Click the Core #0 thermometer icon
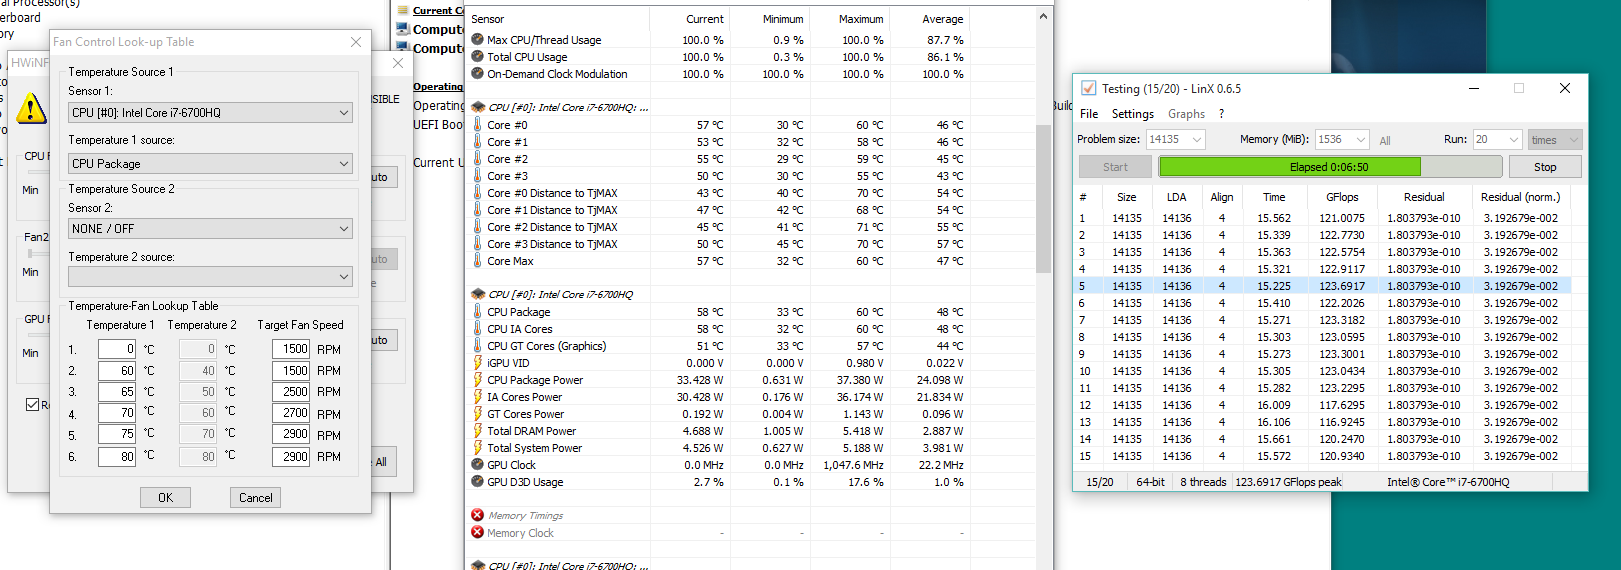Image resolution: width=1621 pixels, height=570 pixels. pos(477,125)
